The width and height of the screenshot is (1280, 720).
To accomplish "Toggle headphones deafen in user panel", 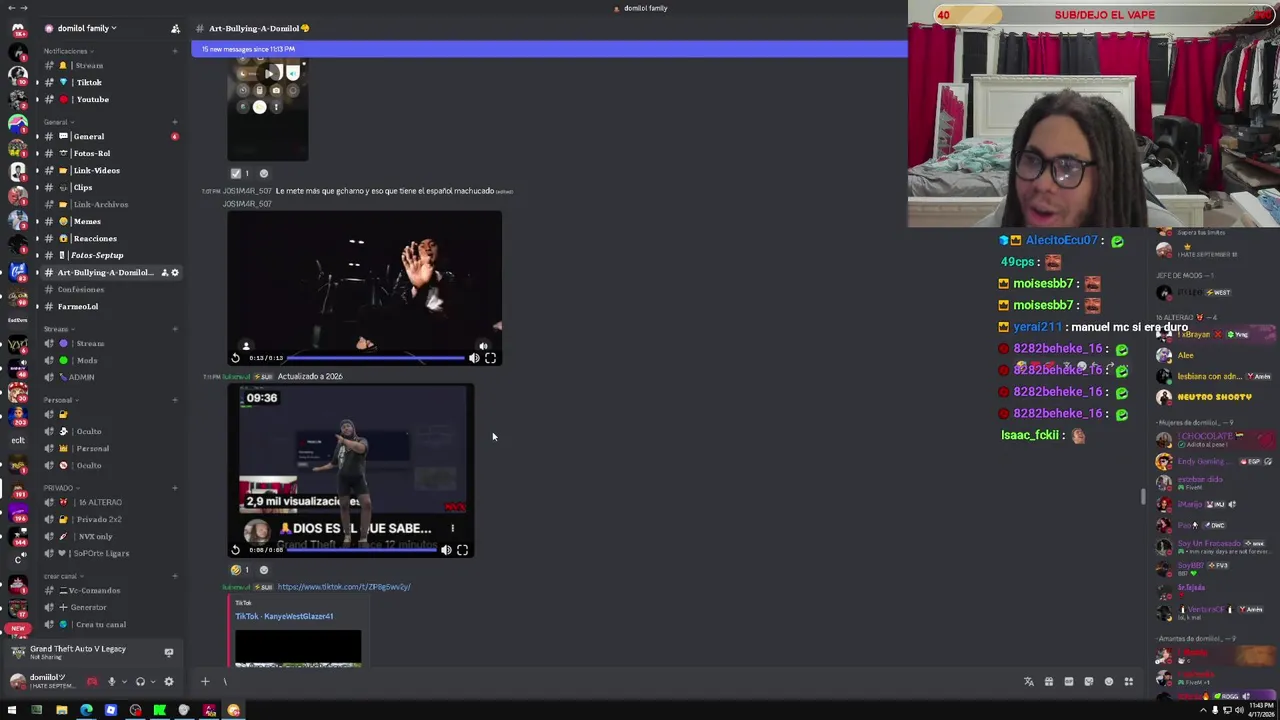I will [140, 682].
